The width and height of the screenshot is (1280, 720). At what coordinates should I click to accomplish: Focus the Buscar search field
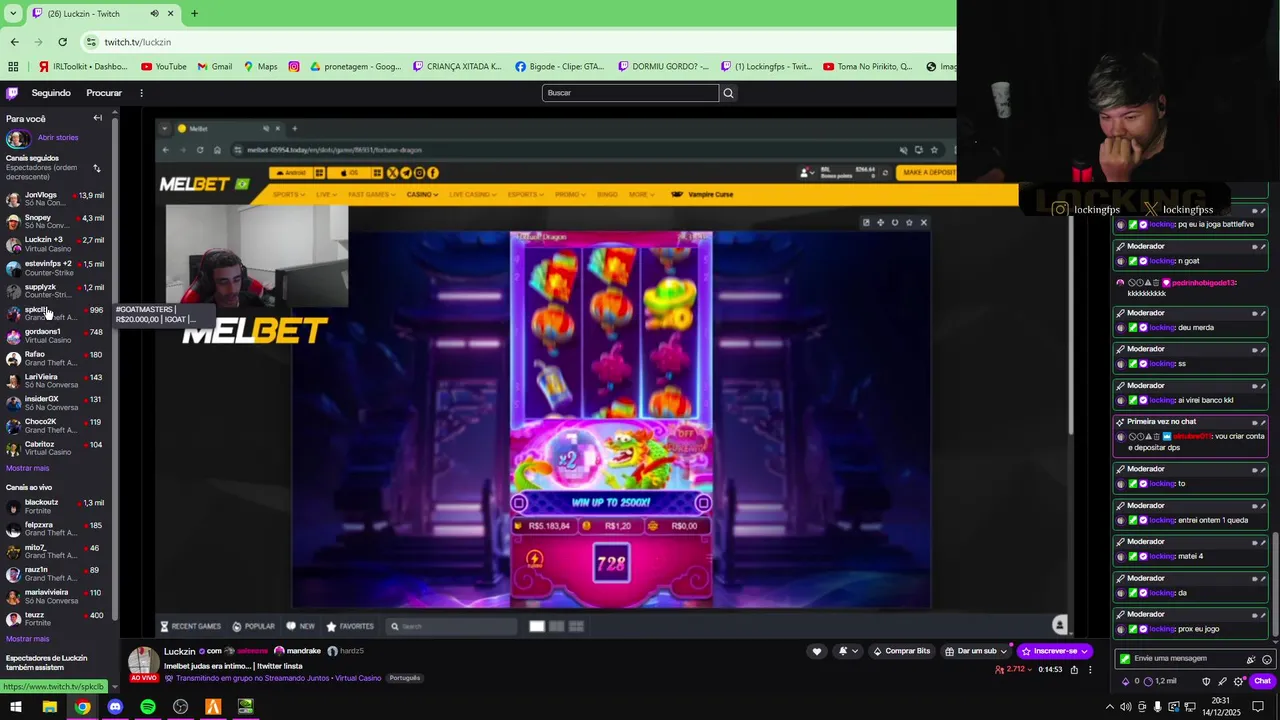[630, 93]
